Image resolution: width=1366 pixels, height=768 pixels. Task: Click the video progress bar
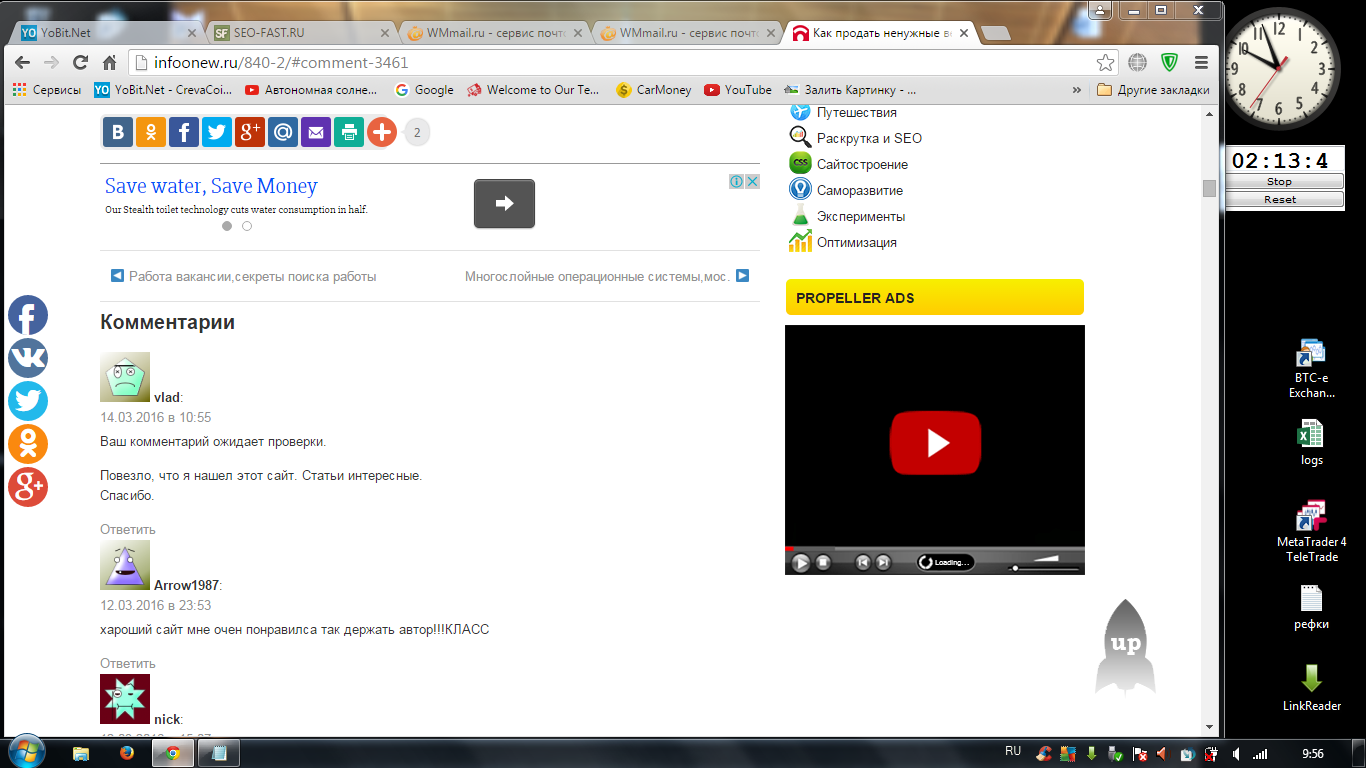(935, 548)
